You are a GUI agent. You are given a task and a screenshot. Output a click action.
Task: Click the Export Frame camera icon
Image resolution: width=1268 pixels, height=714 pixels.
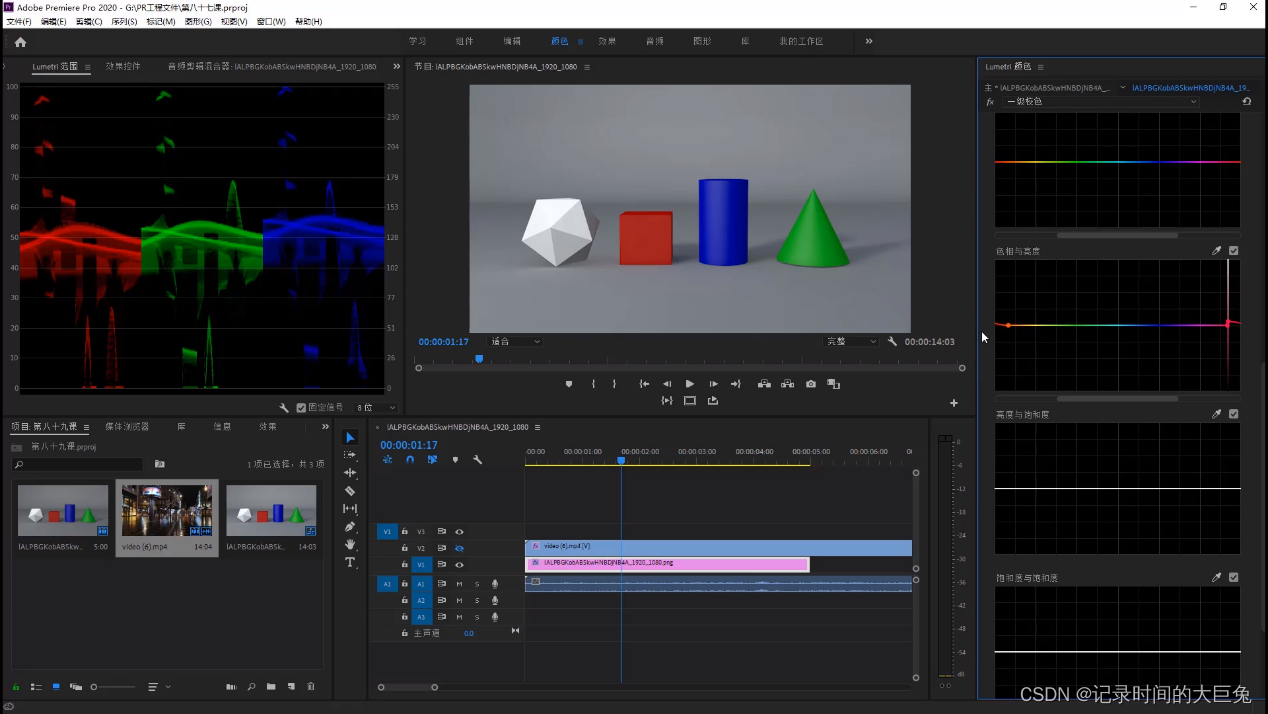pyautogui.click(x=811, y=384)
